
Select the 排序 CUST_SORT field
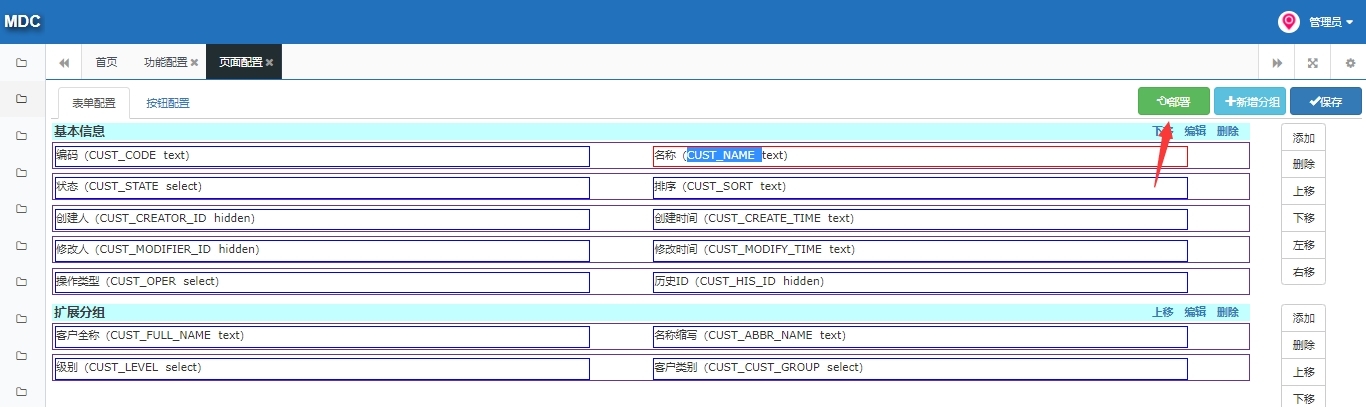920,187
